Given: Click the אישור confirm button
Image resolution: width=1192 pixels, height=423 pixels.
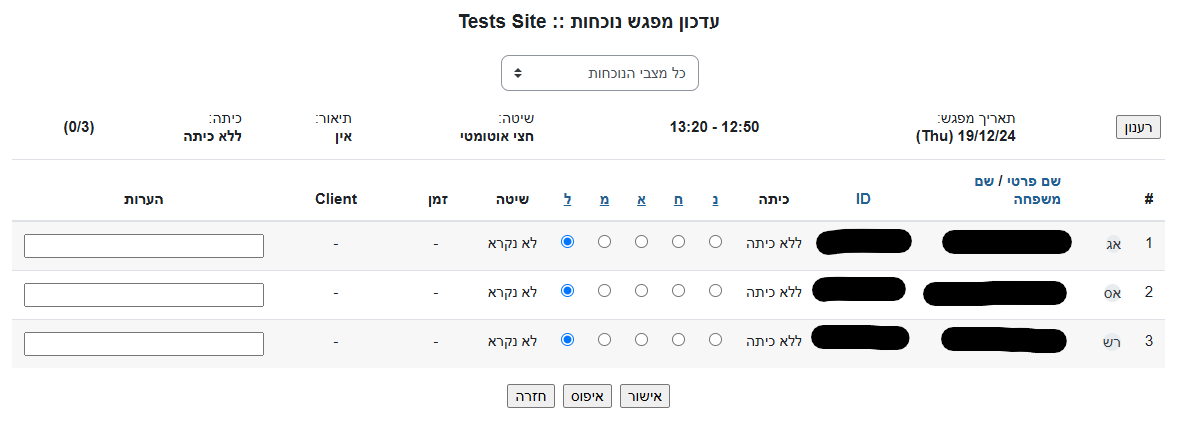Looking at the screenshot, I should [645, 396].
